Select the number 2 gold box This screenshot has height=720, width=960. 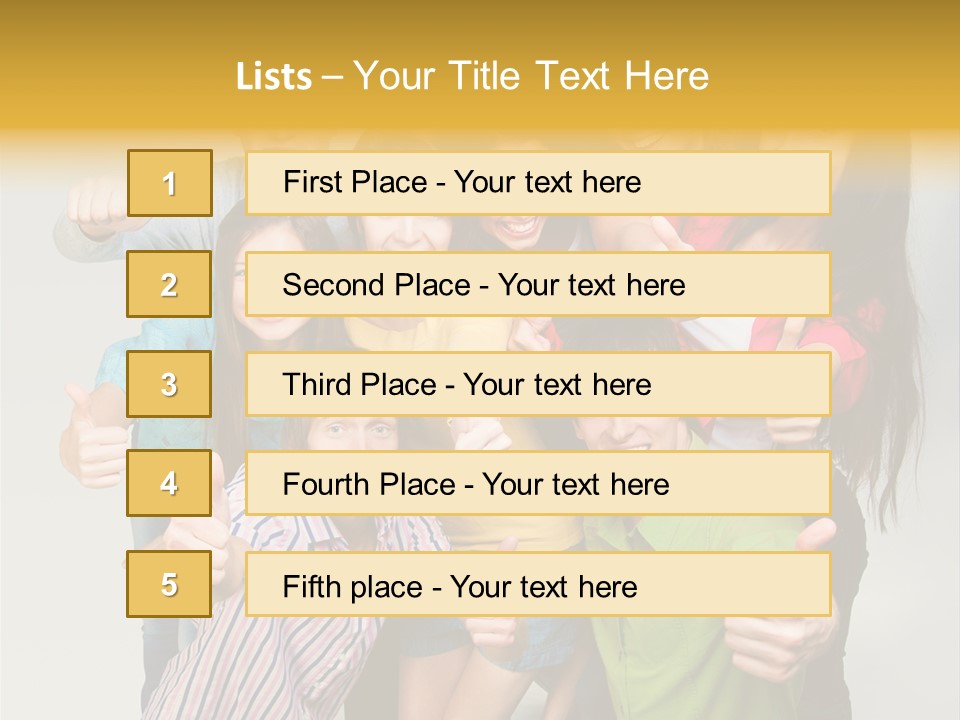point(169,284)
